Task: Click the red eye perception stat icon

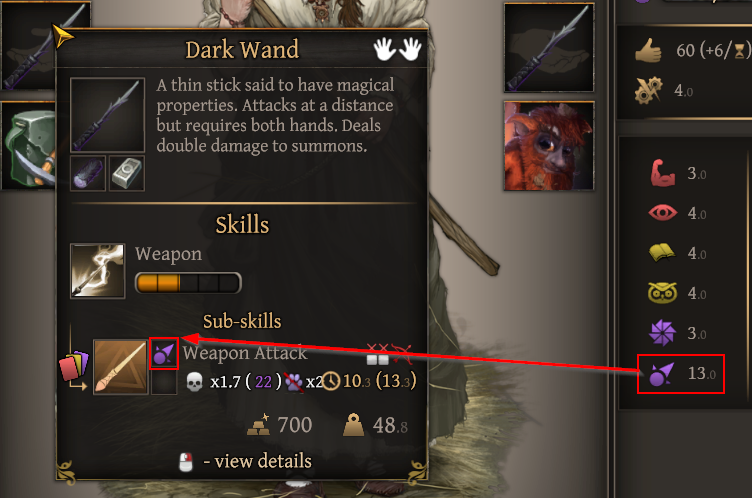Action: [x=662, y=213]
